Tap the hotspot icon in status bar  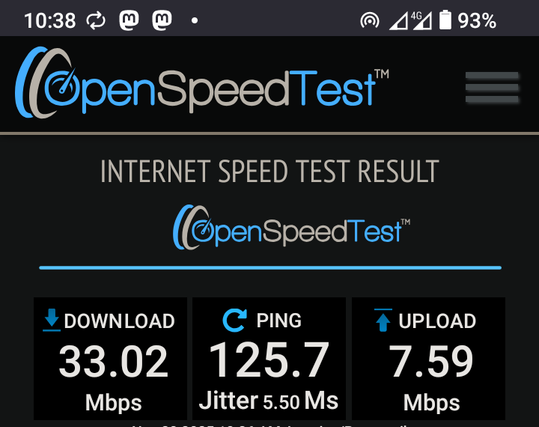370,21
